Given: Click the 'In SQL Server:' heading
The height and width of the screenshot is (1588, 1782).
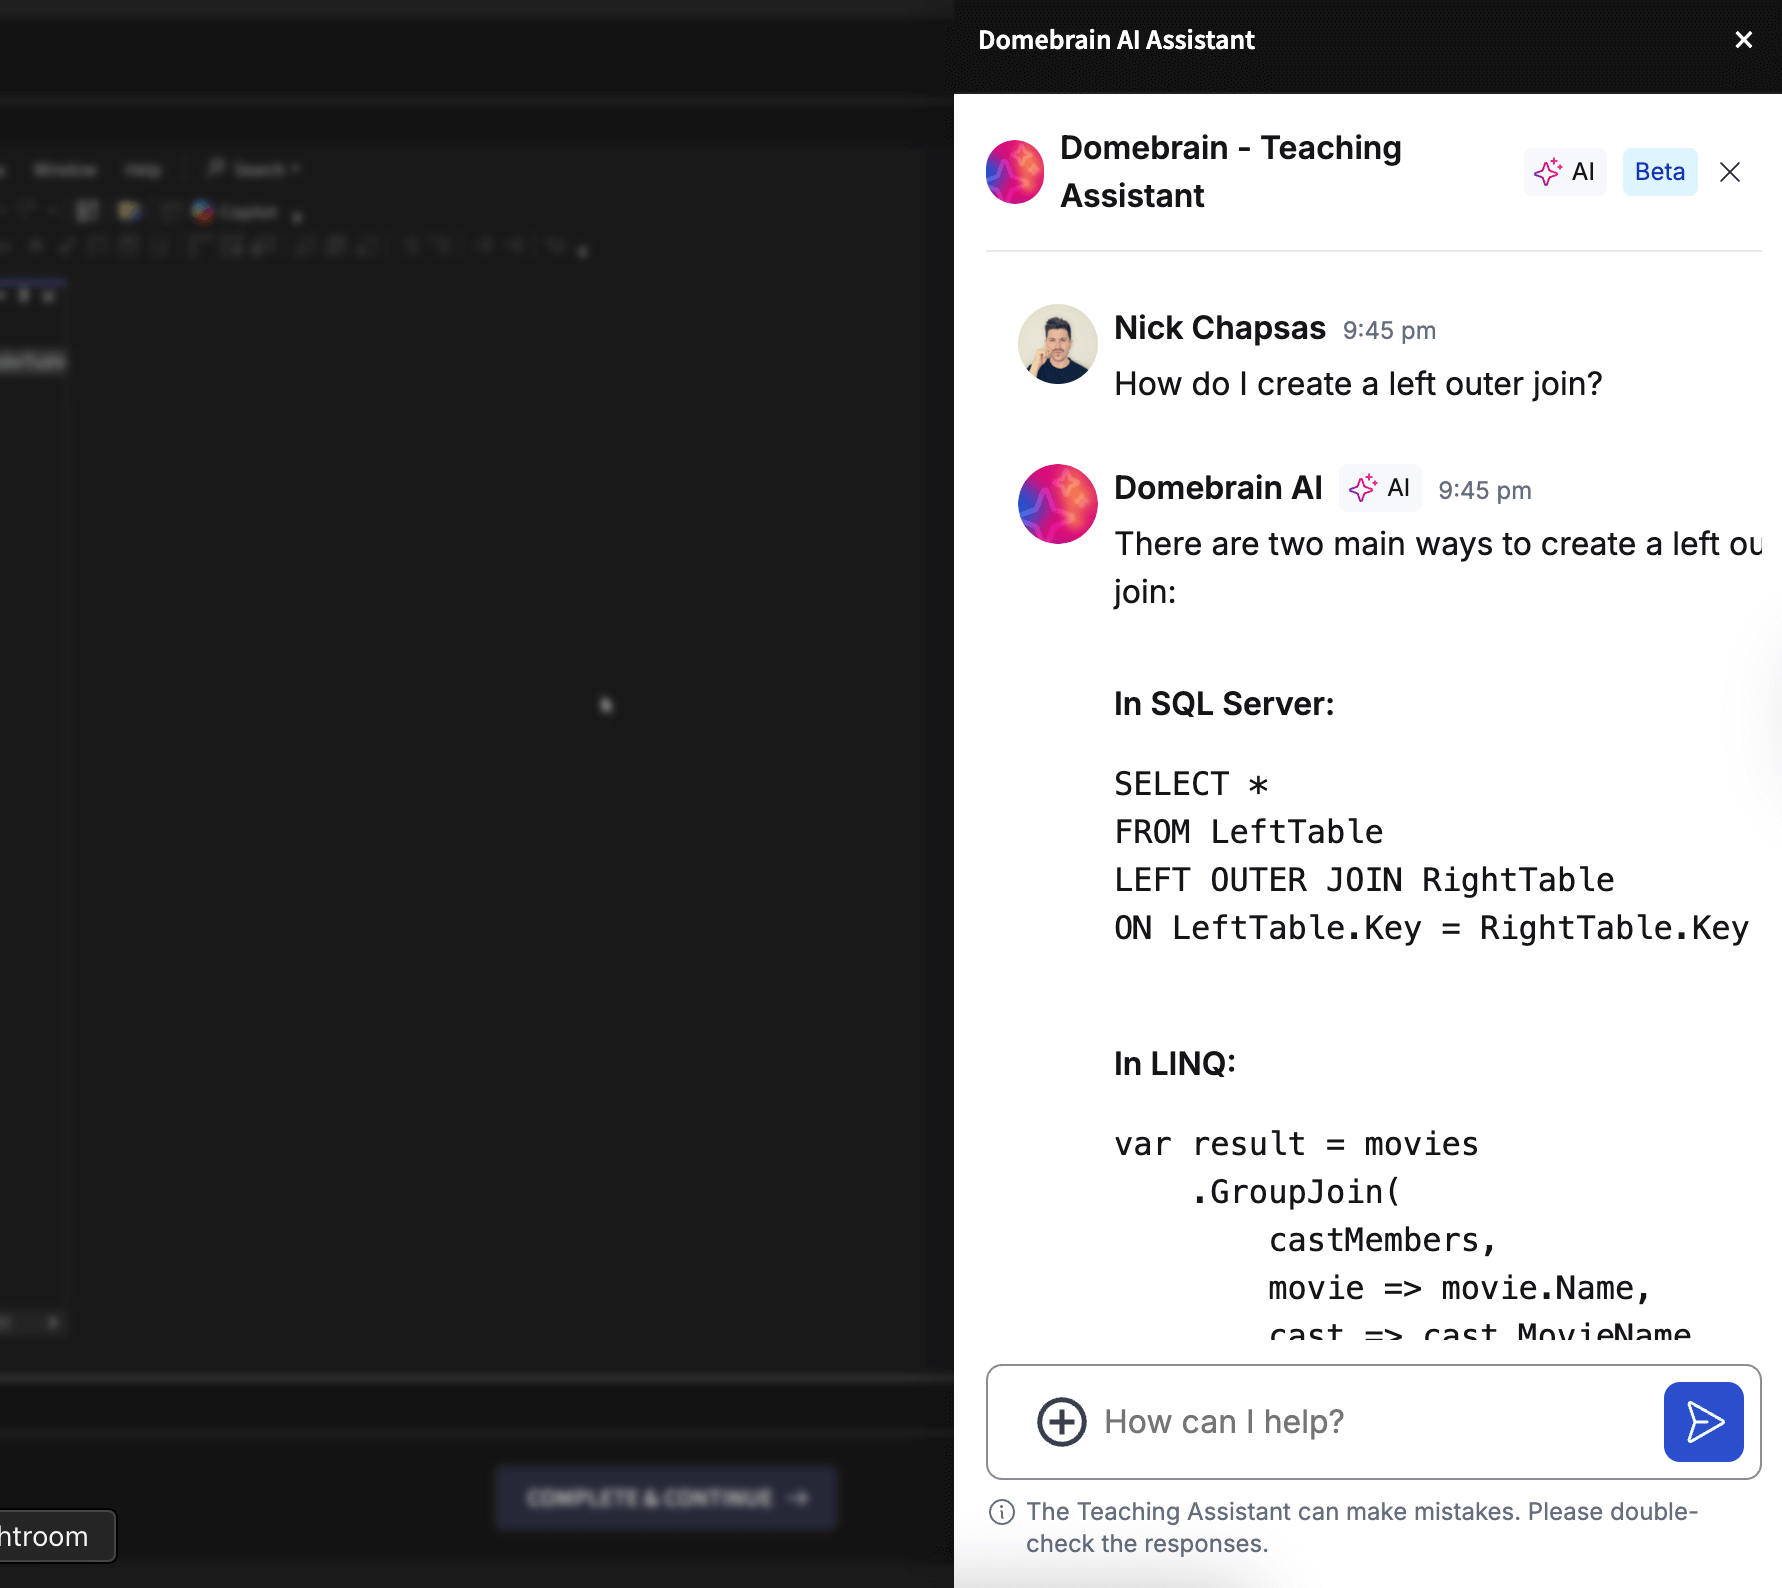Looking at the screenshot, I should [1224, 704].
